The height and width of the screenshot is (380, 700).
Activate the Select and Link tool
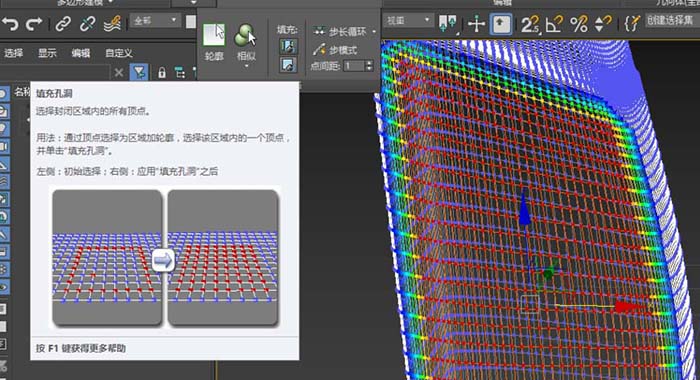click(63, 24)
